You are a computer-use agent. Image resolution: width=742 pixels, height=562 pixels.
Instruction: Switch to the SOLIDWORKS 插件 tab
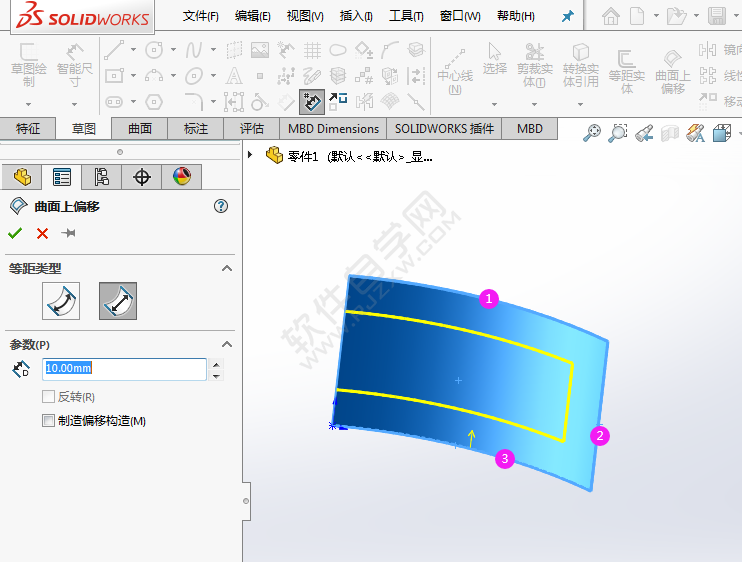coord(444,129)
